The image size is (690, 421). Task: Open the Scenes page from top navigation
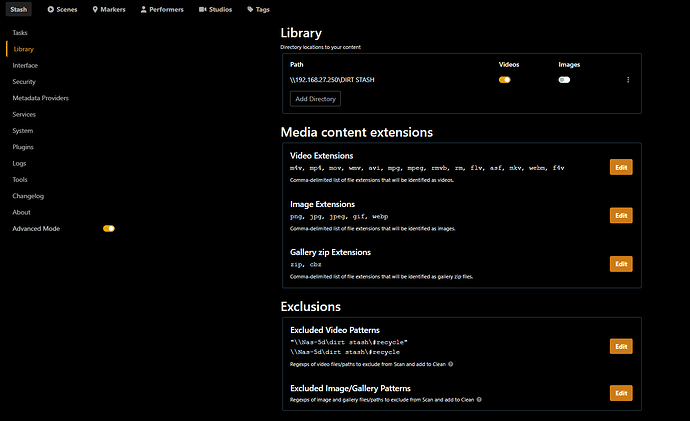tap(64, 9)
